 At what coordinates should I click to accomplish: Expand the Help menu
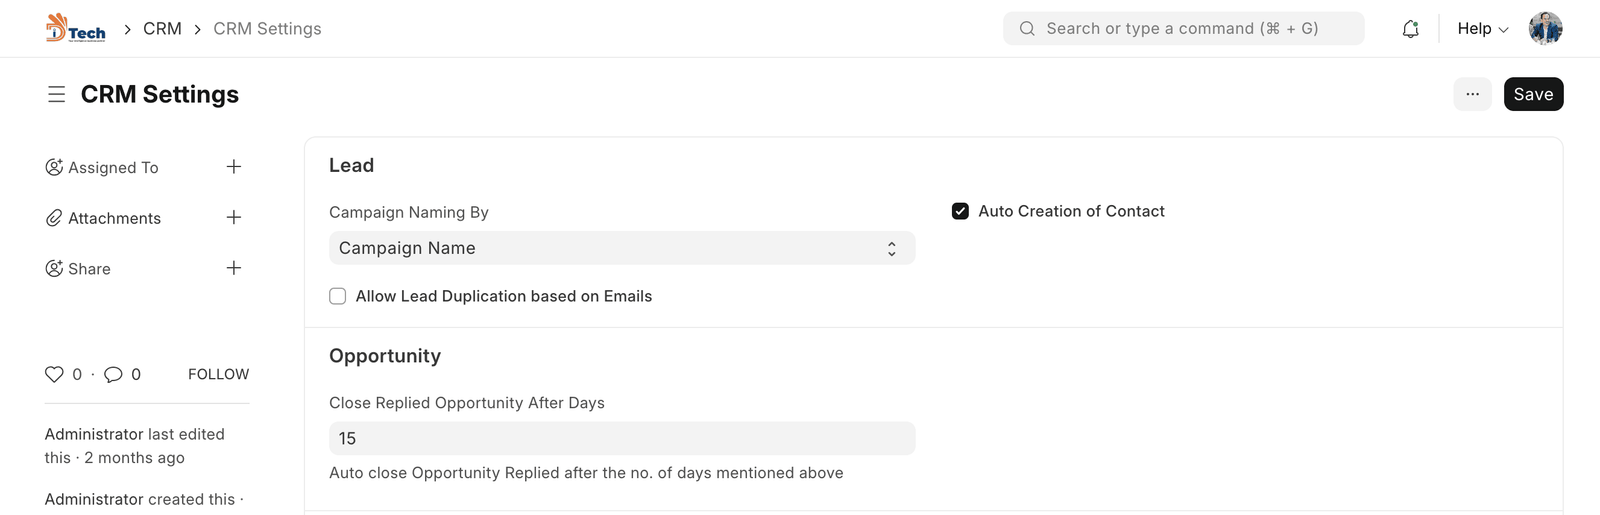pyautogui.click(x=1482, y=29)
